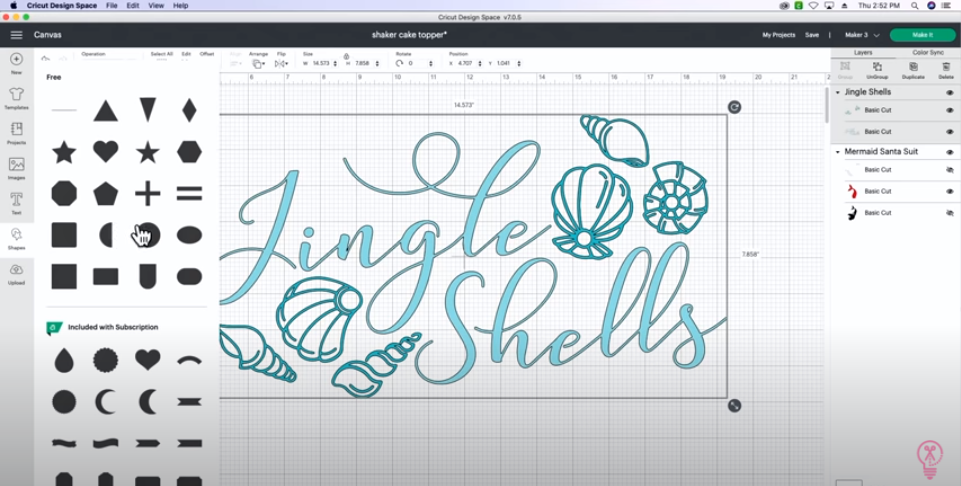The image size is (961, 486).
Task: Insert the scalloped circle subscription shape
Action: (x=105, y=360)
